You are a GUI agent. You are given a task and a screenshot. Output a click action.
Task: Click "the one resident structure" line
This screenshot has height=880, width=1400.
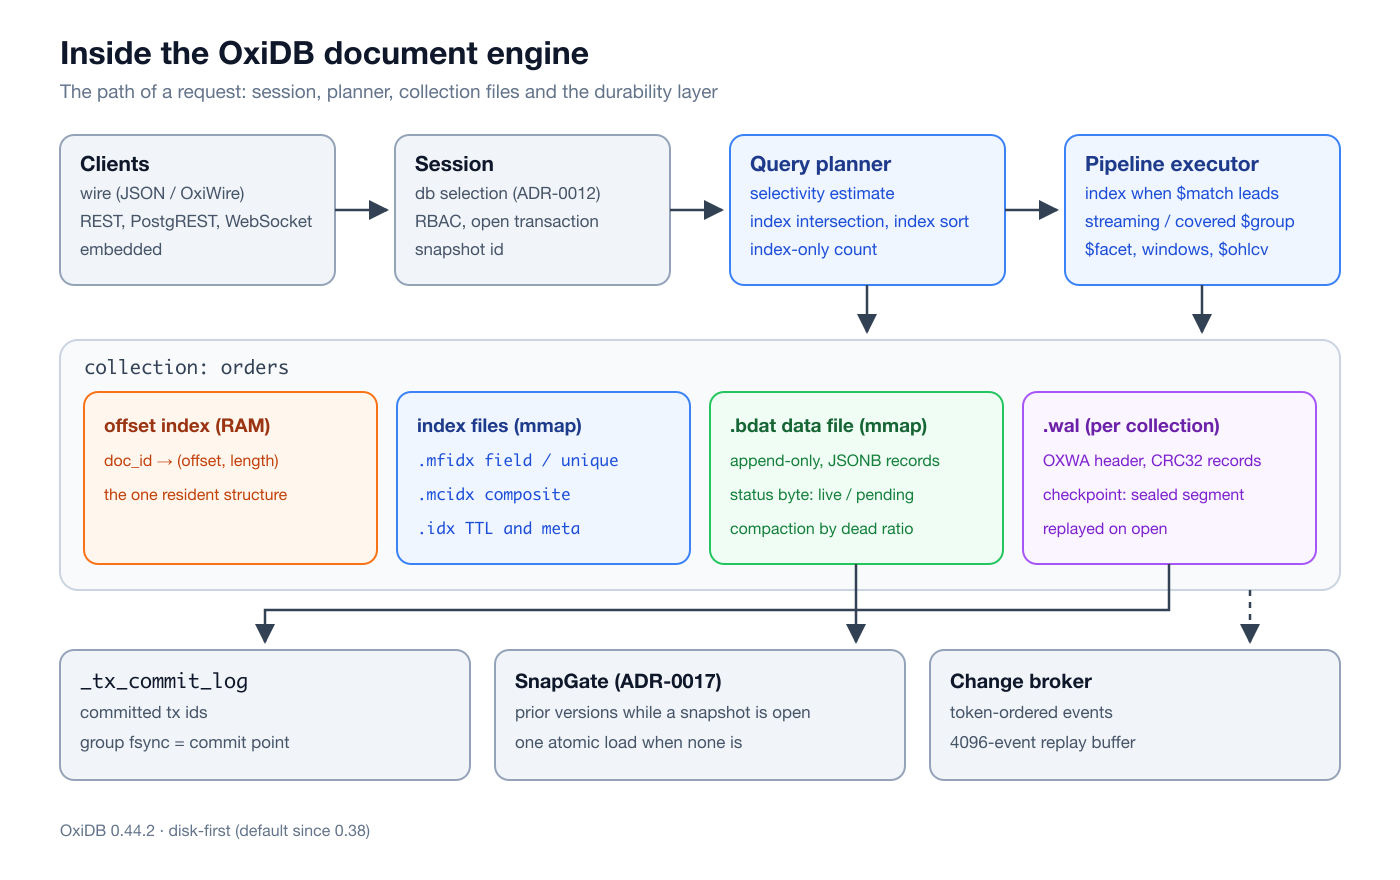195,494
